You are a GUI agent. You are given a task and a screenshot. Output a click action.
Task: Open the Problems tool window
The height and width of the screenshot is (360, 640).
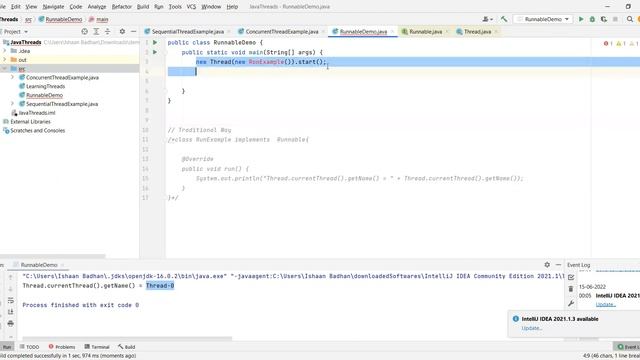pyautogui.click(x=62, y=347)
